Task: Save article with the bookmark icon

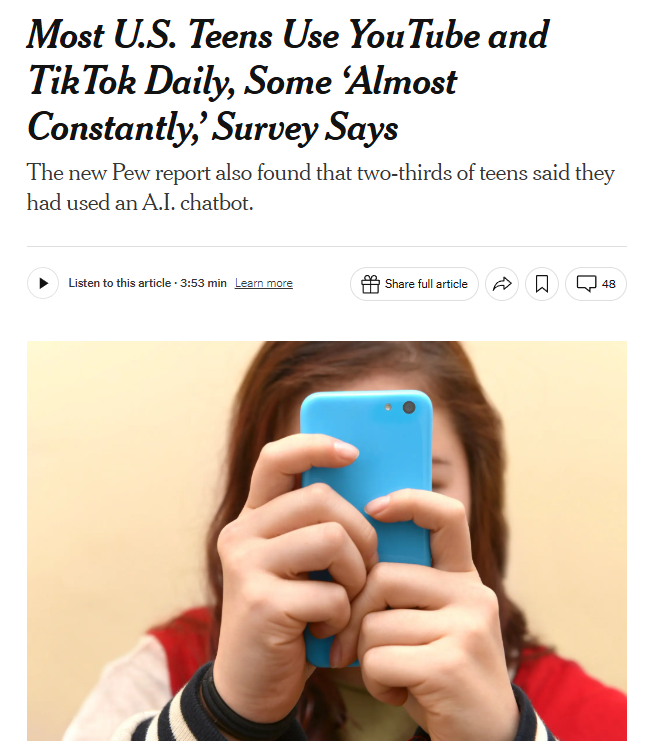Action: click(542, 284)
